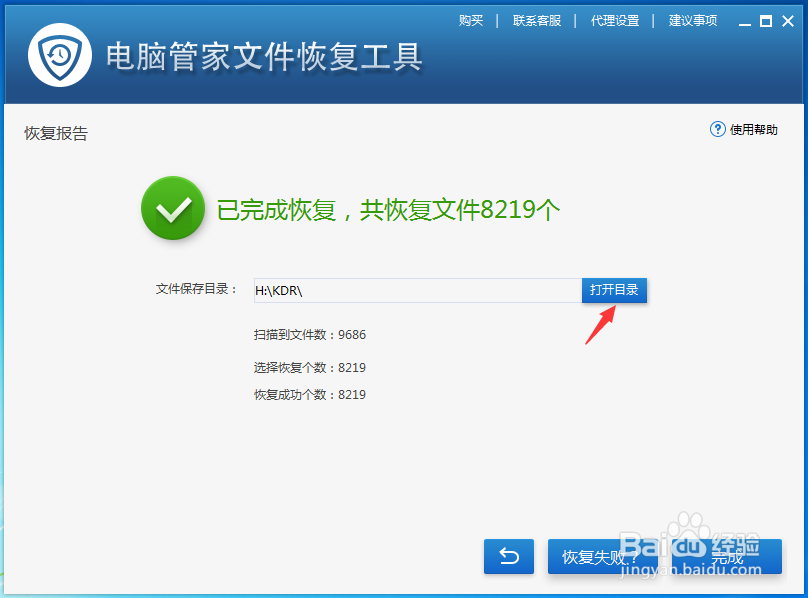Click the 使用帮助 question mark icon

coord(717,129)
